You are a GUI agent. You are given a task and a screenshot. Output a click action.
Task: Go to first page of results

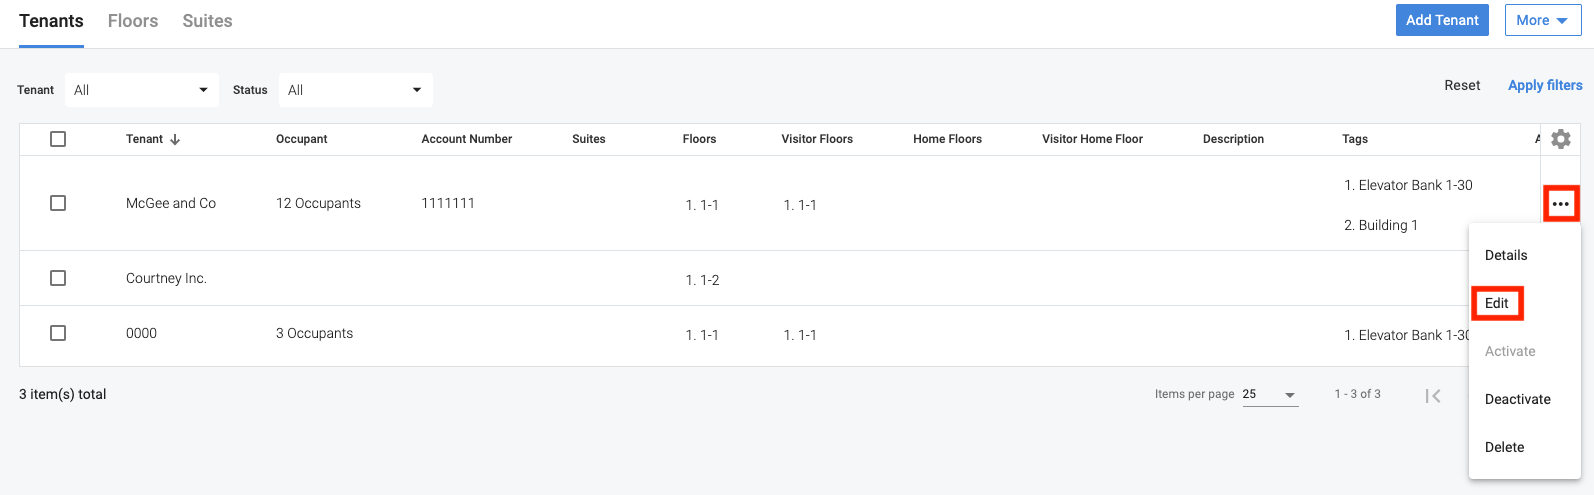coord(1433,395)
